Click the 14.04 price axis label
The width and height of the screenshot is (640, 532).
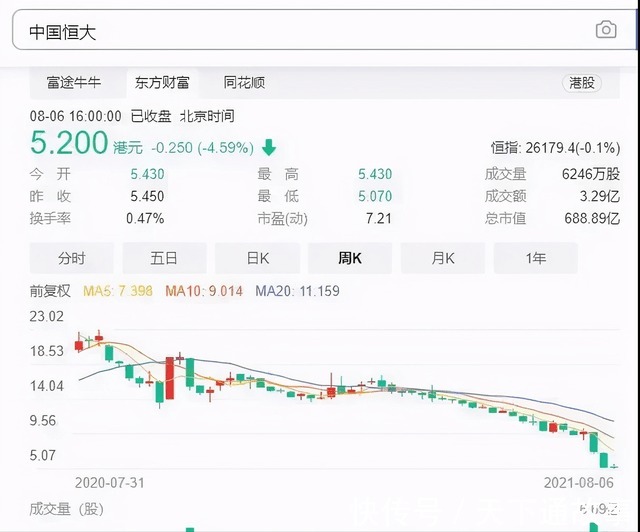pos(47,386)
